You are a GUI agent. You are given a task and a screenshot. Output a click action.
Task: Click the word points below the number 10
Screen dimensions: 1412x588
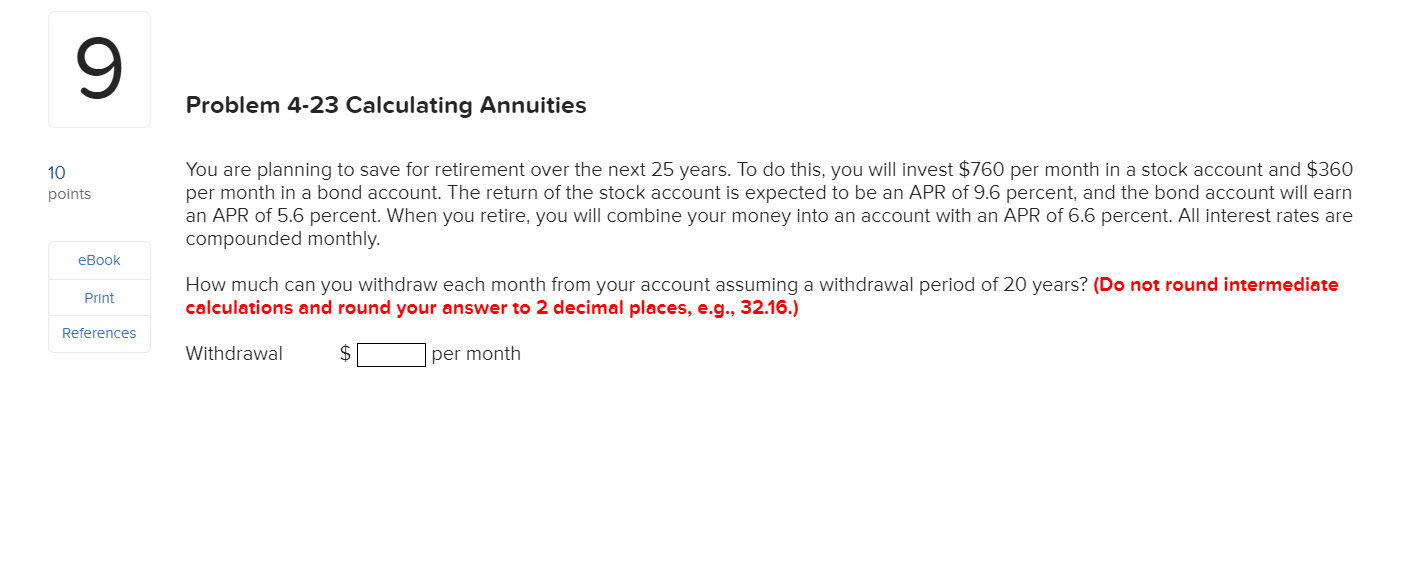click(x=68, y=194)
